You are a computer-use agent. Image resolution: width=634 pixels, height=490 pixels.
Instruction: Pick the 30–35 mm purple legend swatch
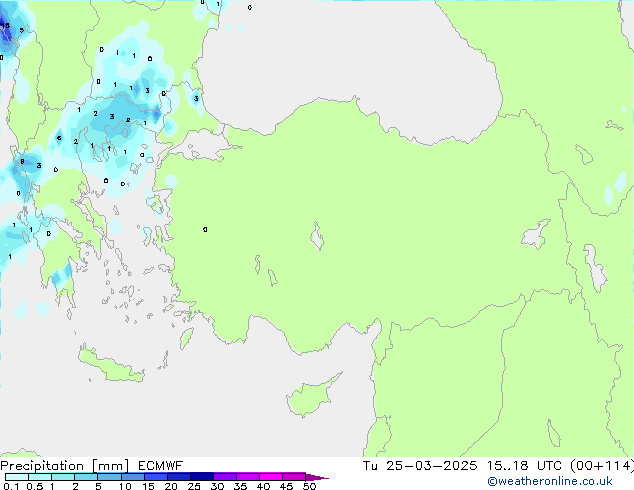(x=225, y=477)
